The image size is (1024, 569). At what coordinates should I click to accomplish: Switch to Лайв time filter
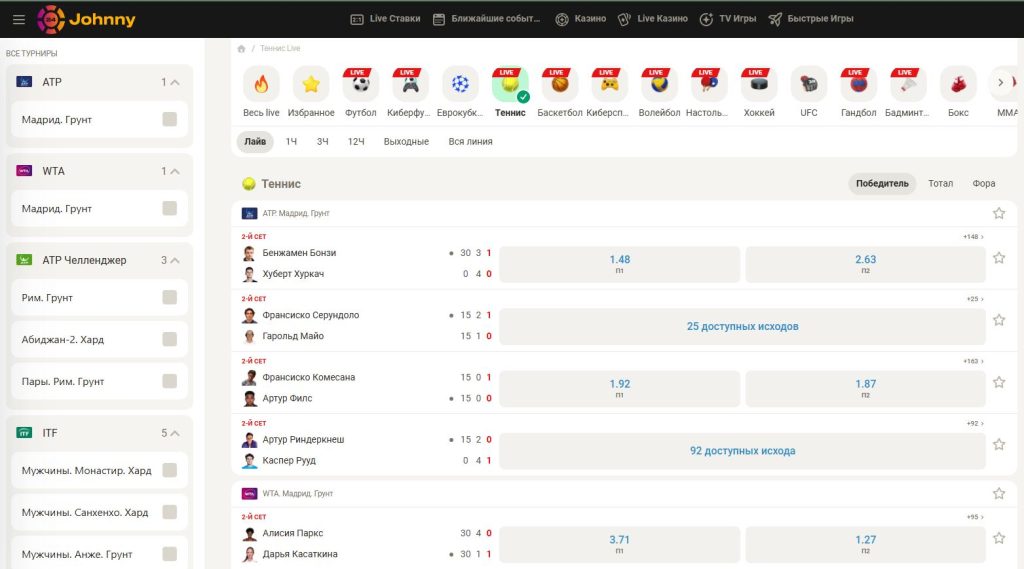(255, 141)
